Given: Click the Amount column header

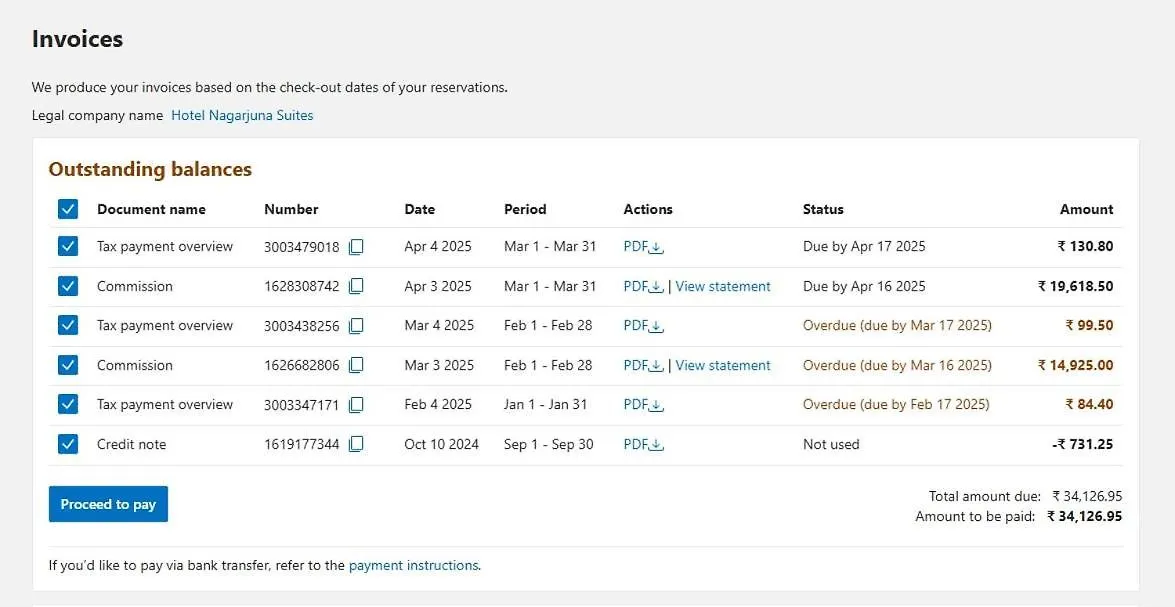Looking at the screenshot, I should click(x=1087, y=210).
